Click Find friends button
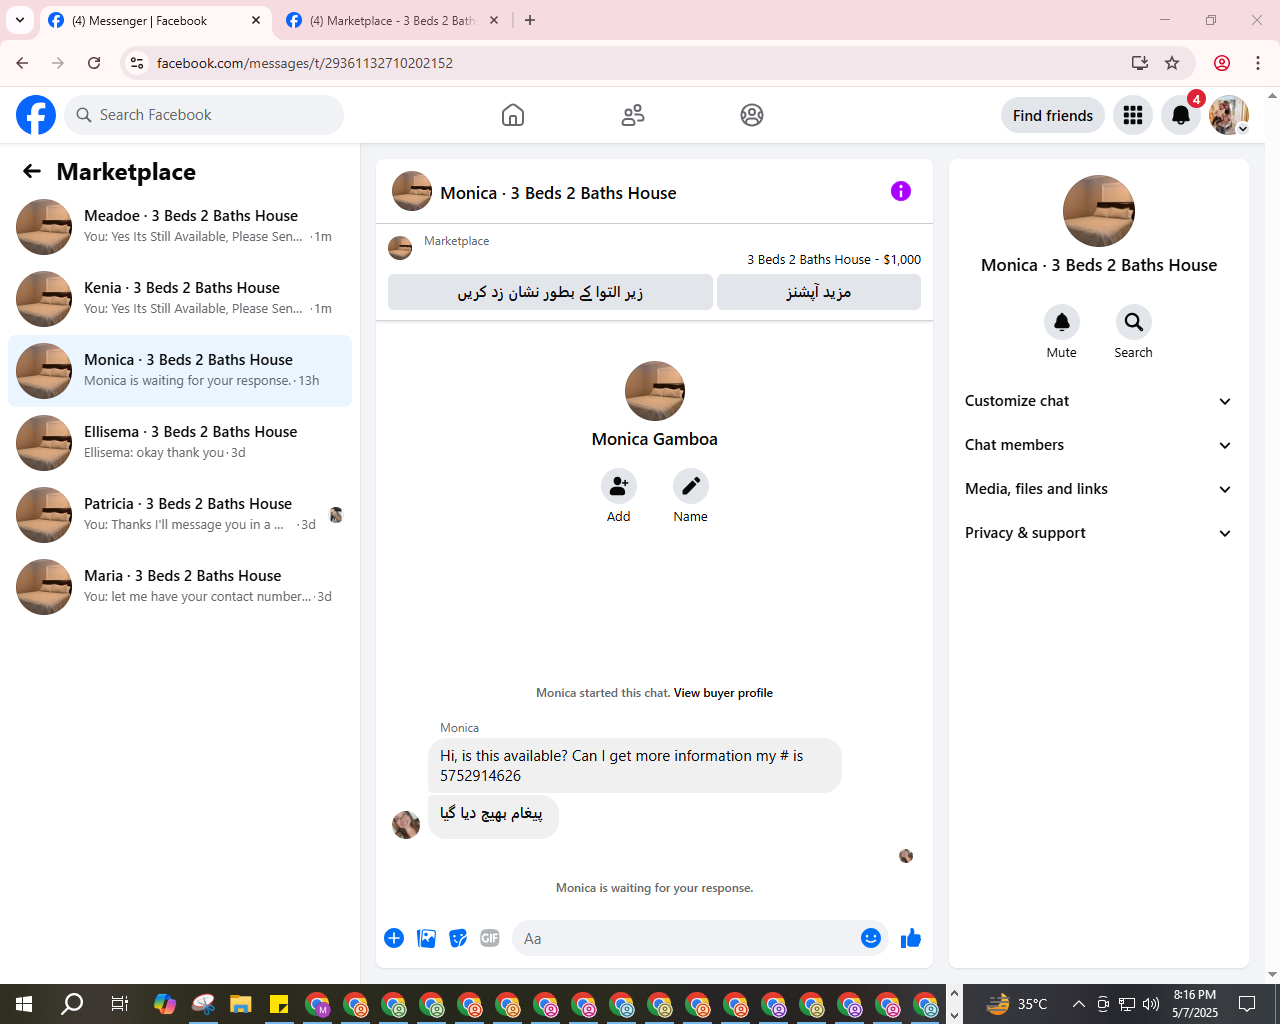Image resolution: width=1280 pixels, height=1024 pixels. (1053, 115)
